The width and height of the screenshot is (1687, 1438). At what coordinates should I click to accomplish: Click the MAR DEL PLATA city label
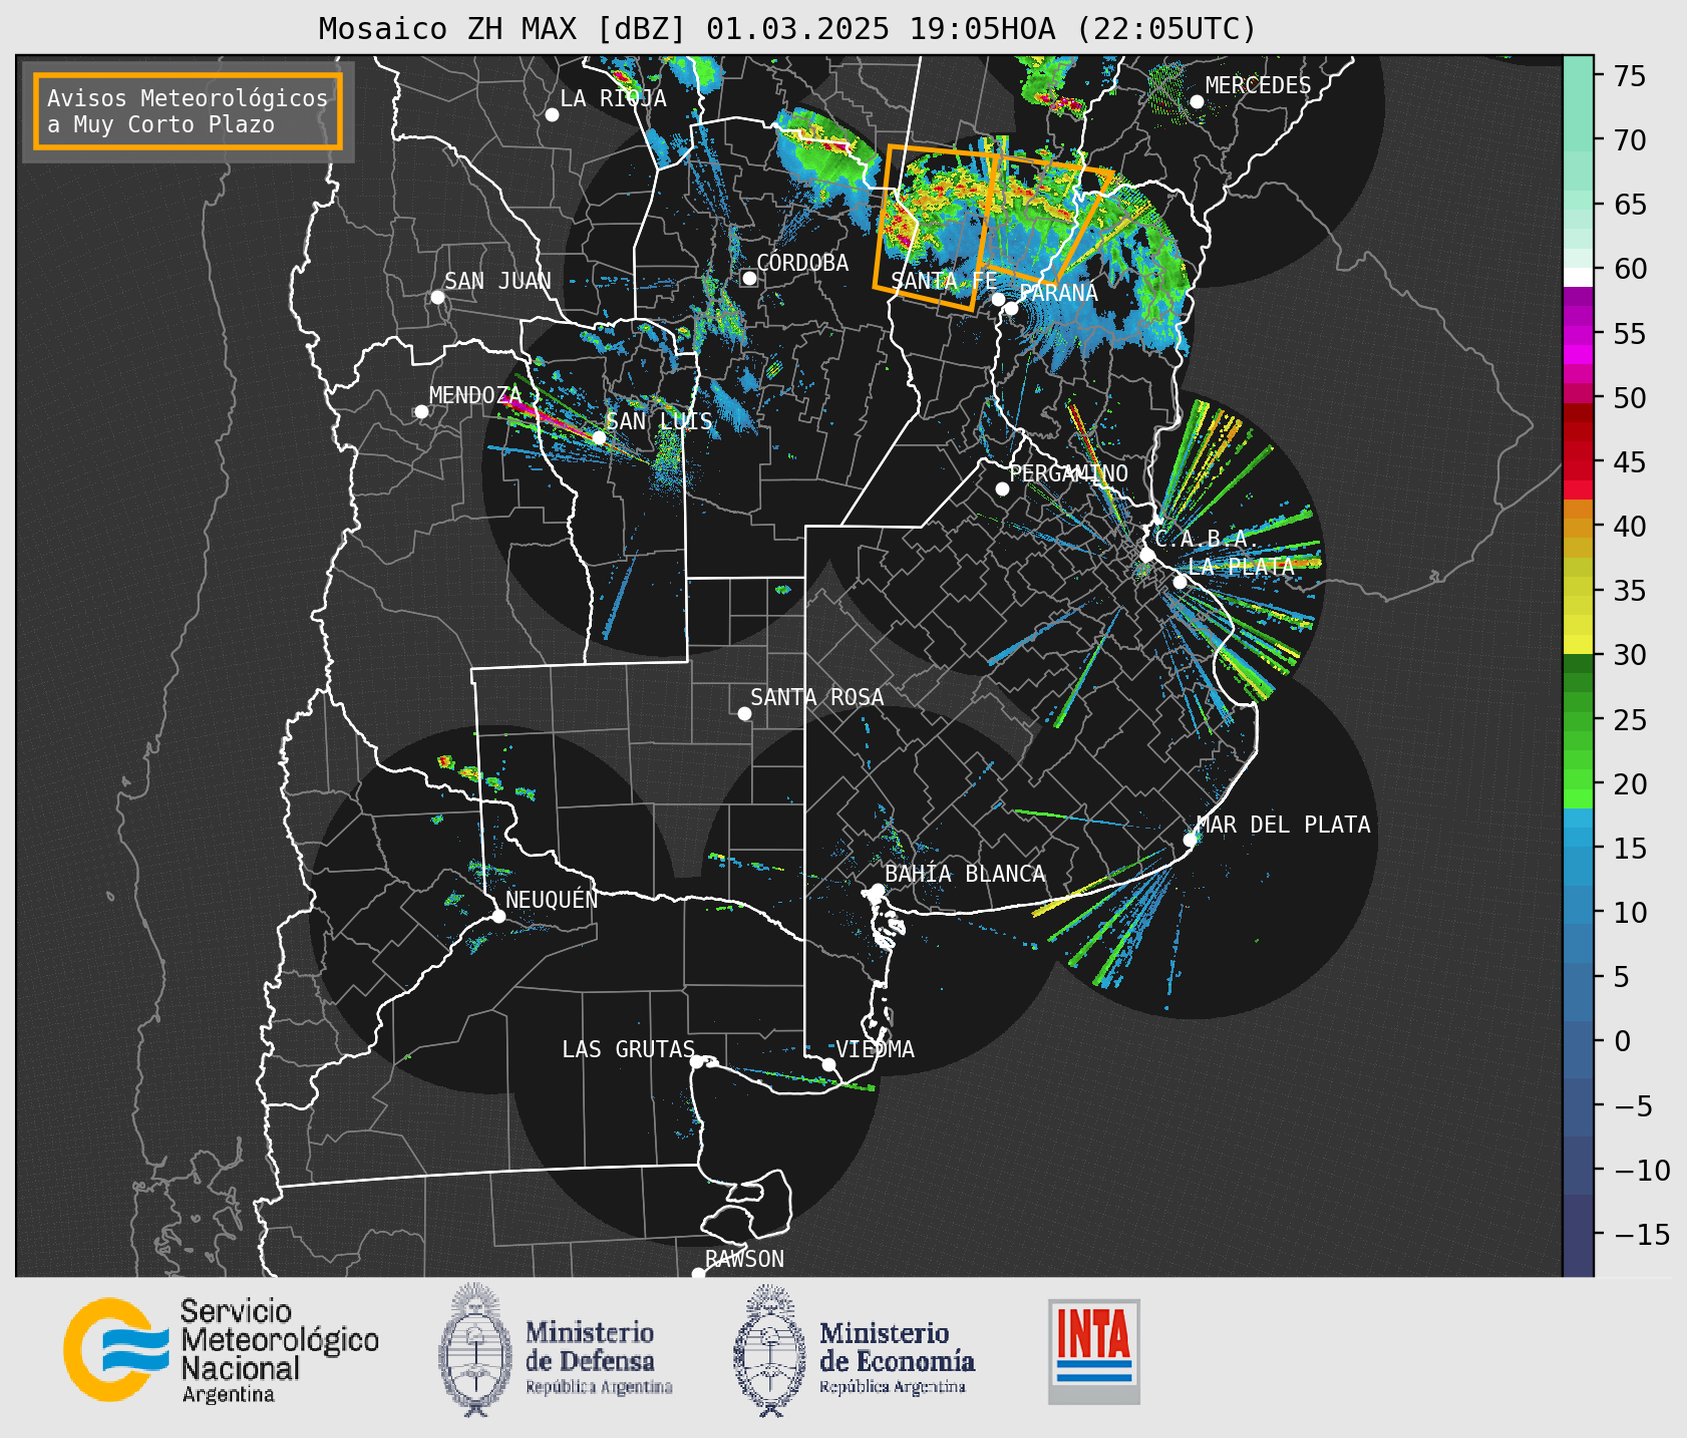coord(1283,824)
